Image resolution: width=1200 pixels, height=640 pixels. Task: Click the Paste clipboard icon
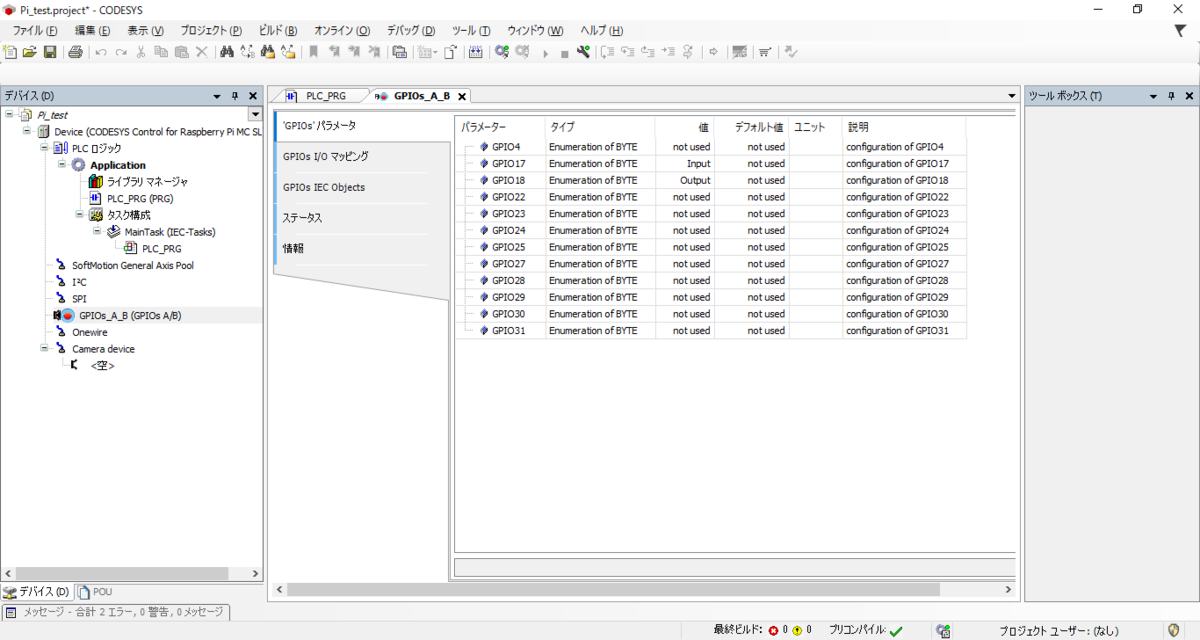tap(181, 52)
